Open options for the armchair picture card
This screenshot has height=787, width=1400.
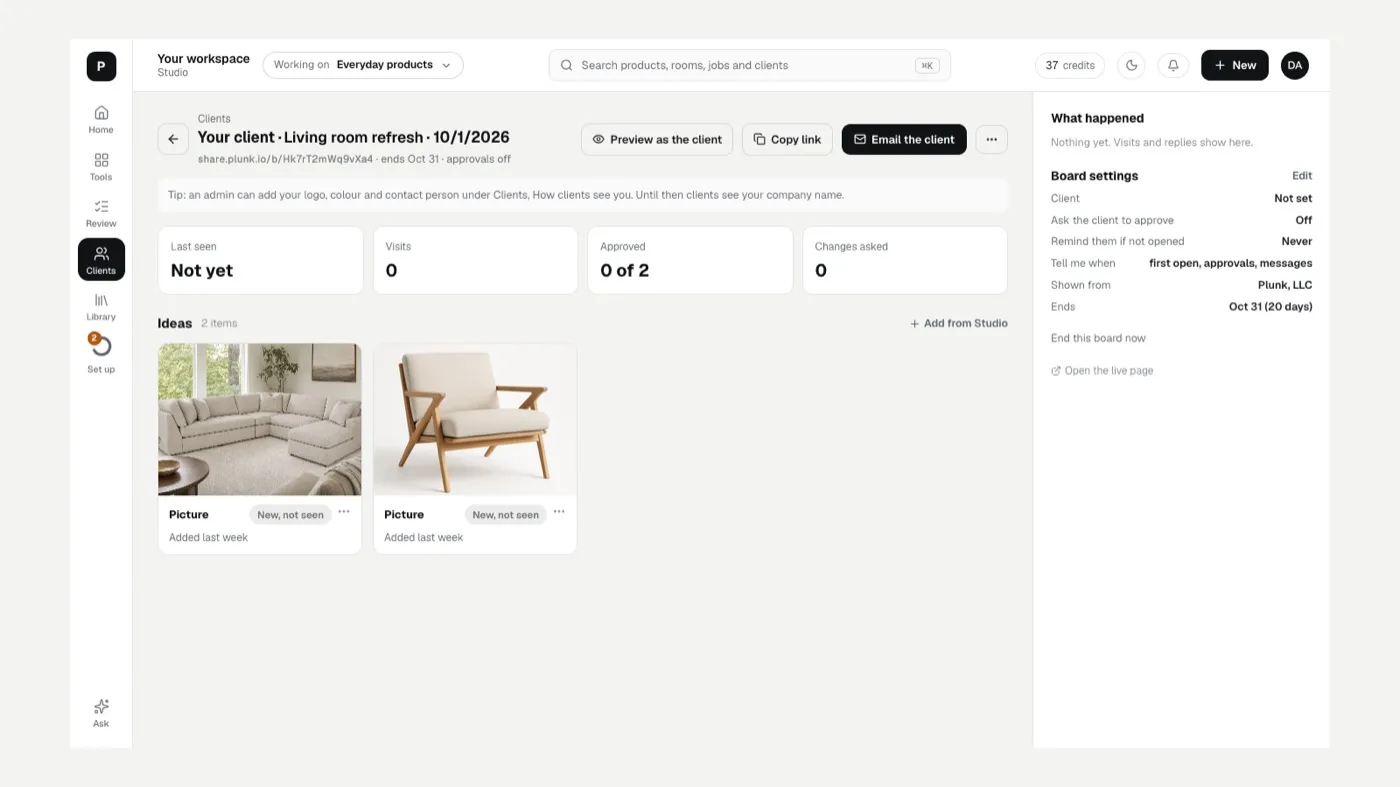559,512
